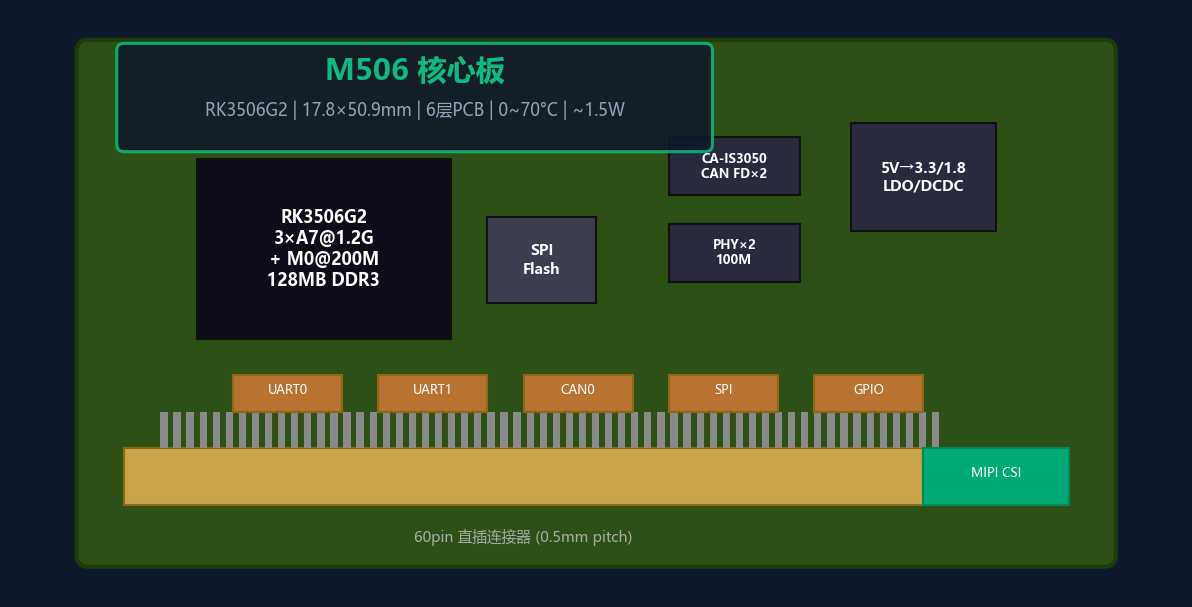Select the SPI Flash chip block
This screenshot has width=1192, height=607.
click(x=541, y=260)
